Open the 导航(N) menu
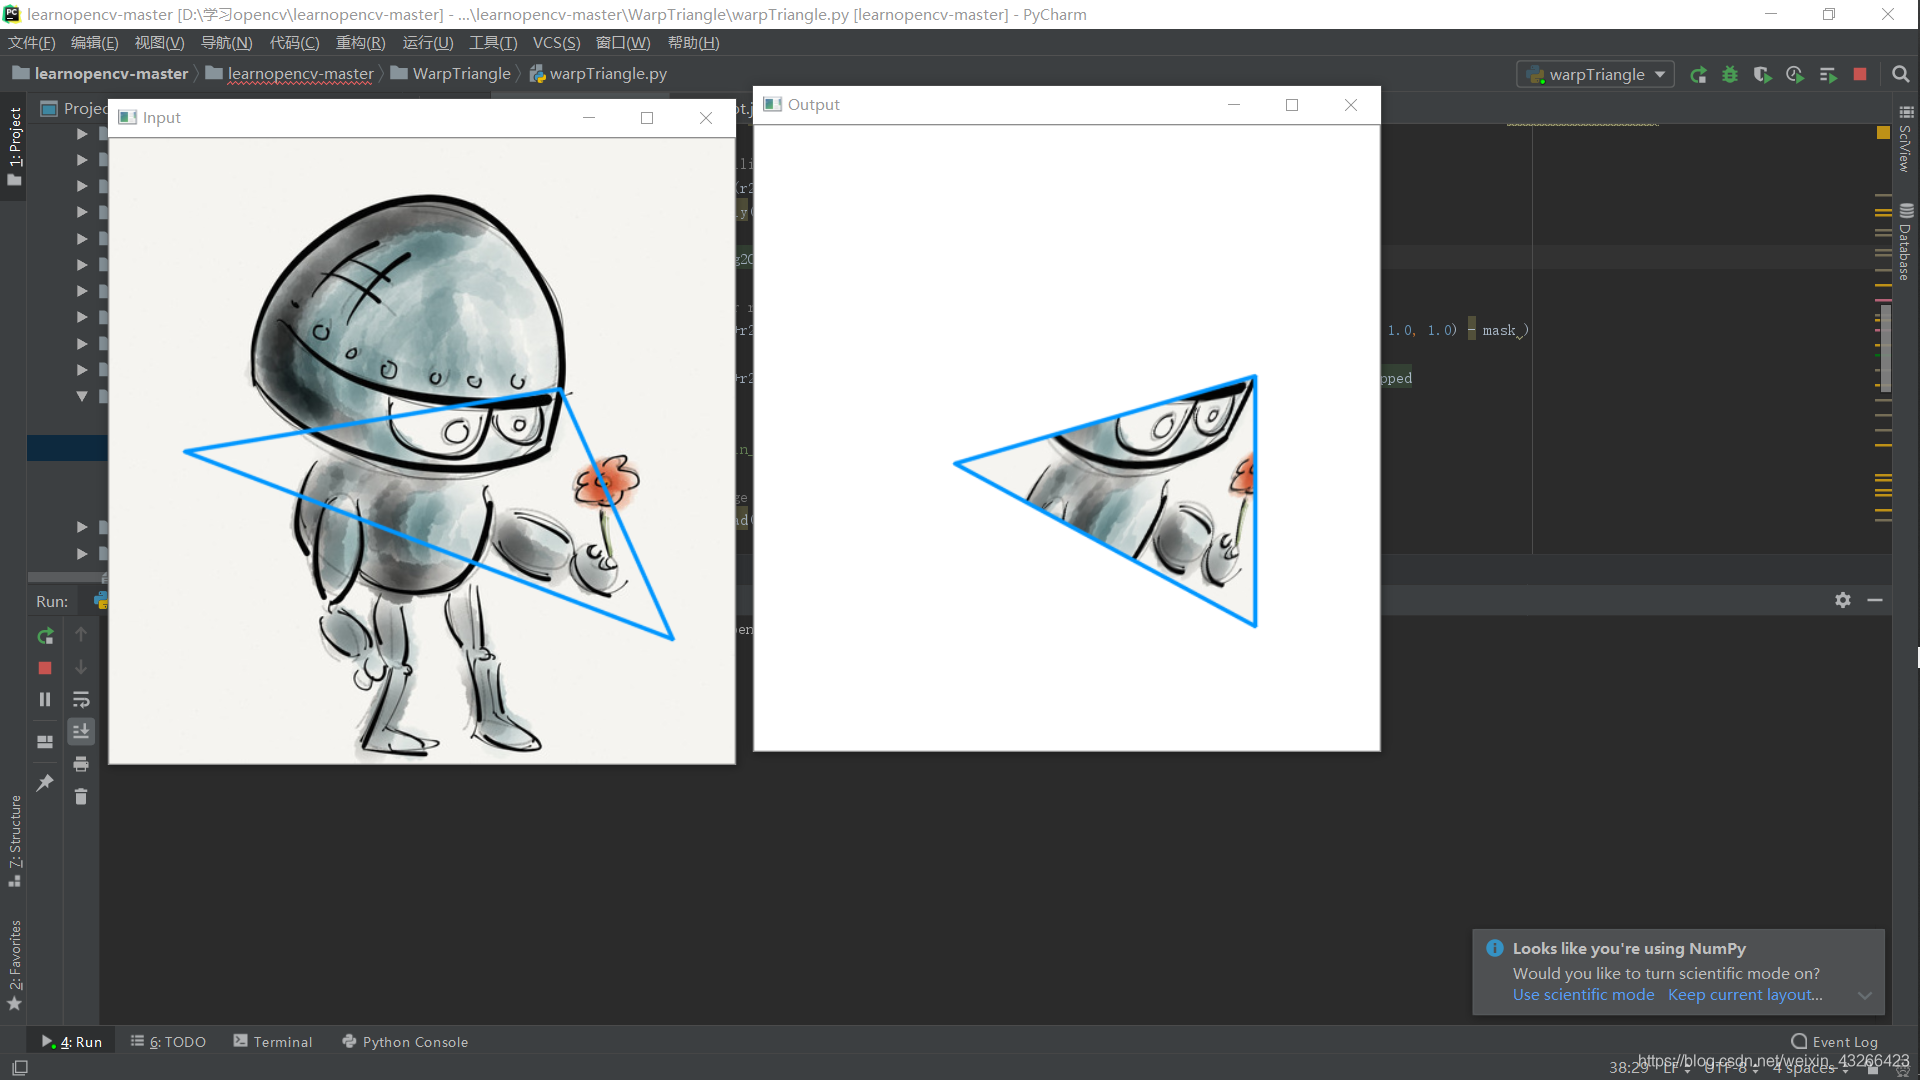 click(227, 43)
